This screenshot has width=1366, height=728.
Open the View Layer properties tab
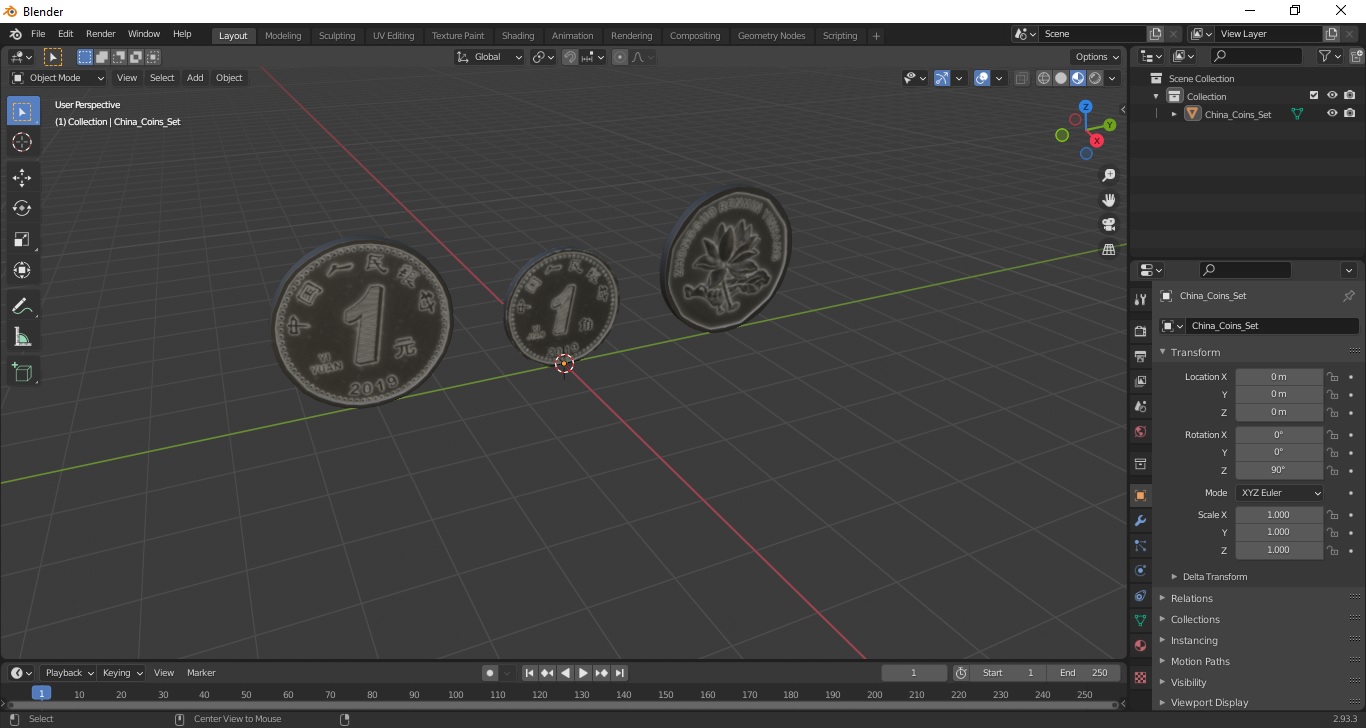point(1140,382)
